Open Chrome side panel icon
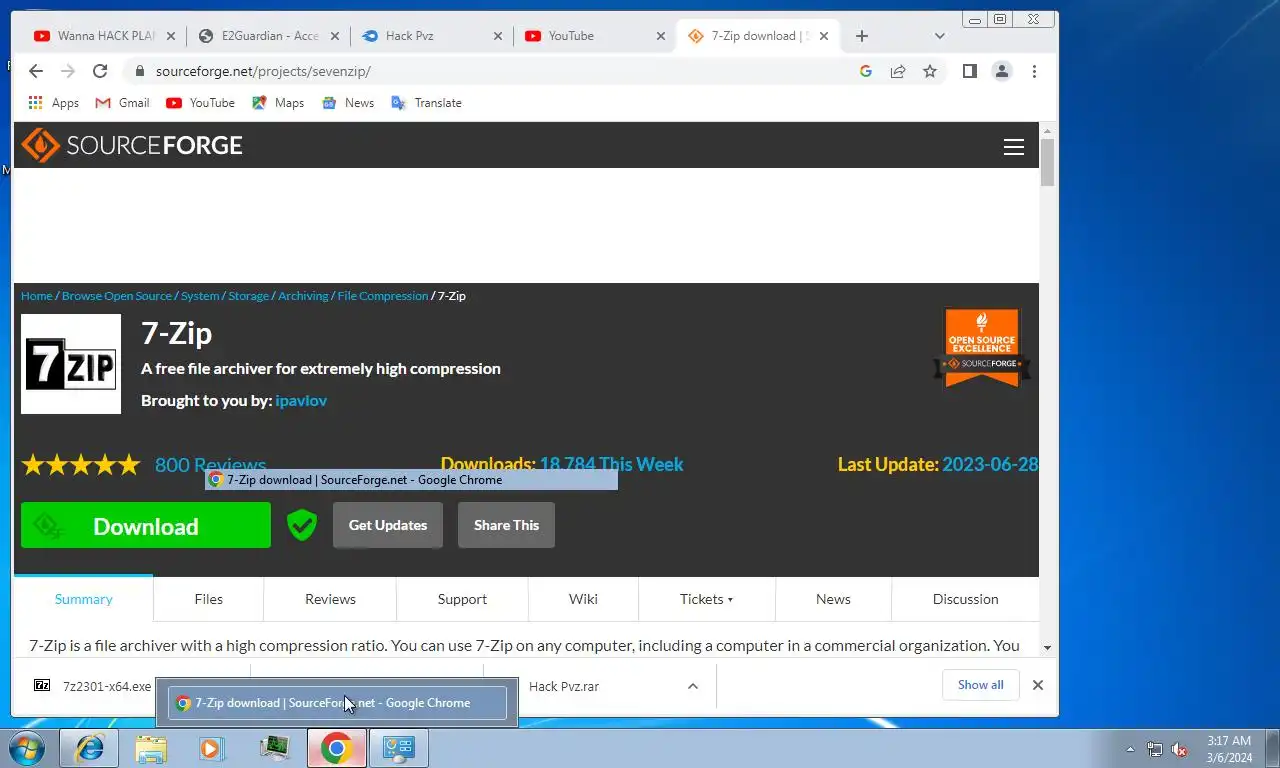 pos(969,71)
